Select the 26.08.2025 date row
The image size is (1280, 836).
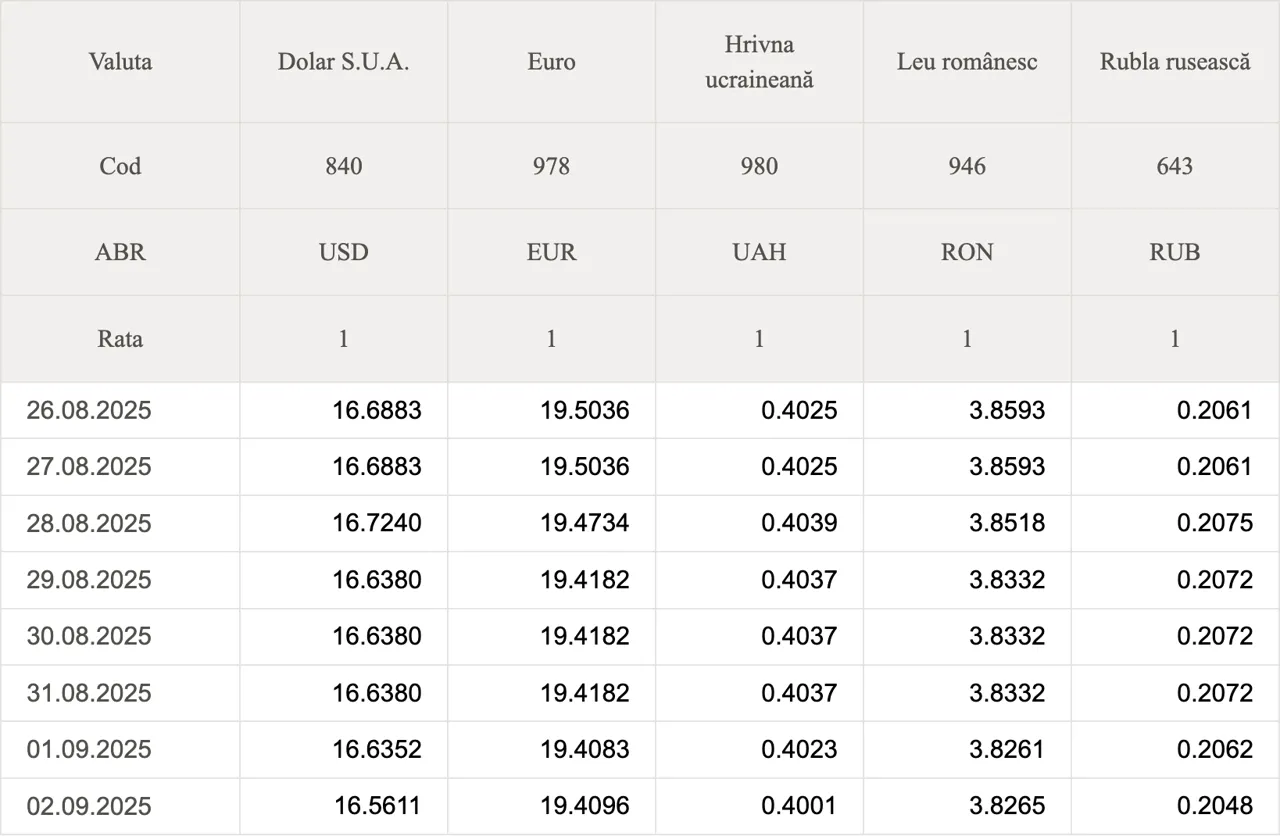point(640,410)
